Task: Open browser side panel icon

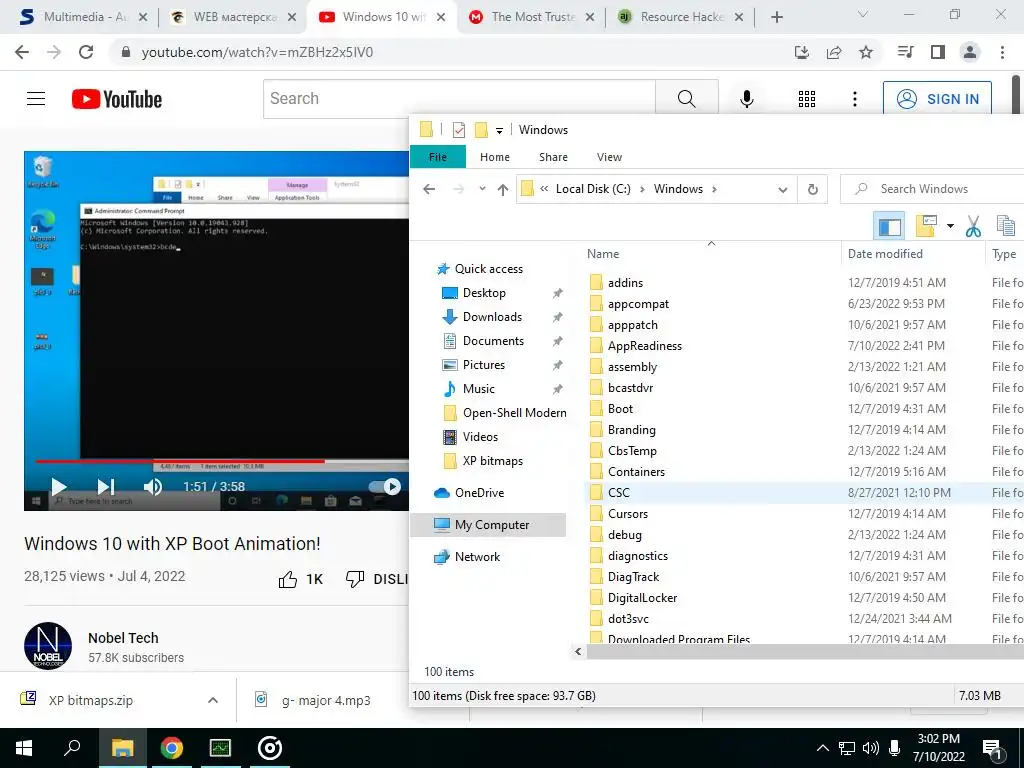Action: 938,52
